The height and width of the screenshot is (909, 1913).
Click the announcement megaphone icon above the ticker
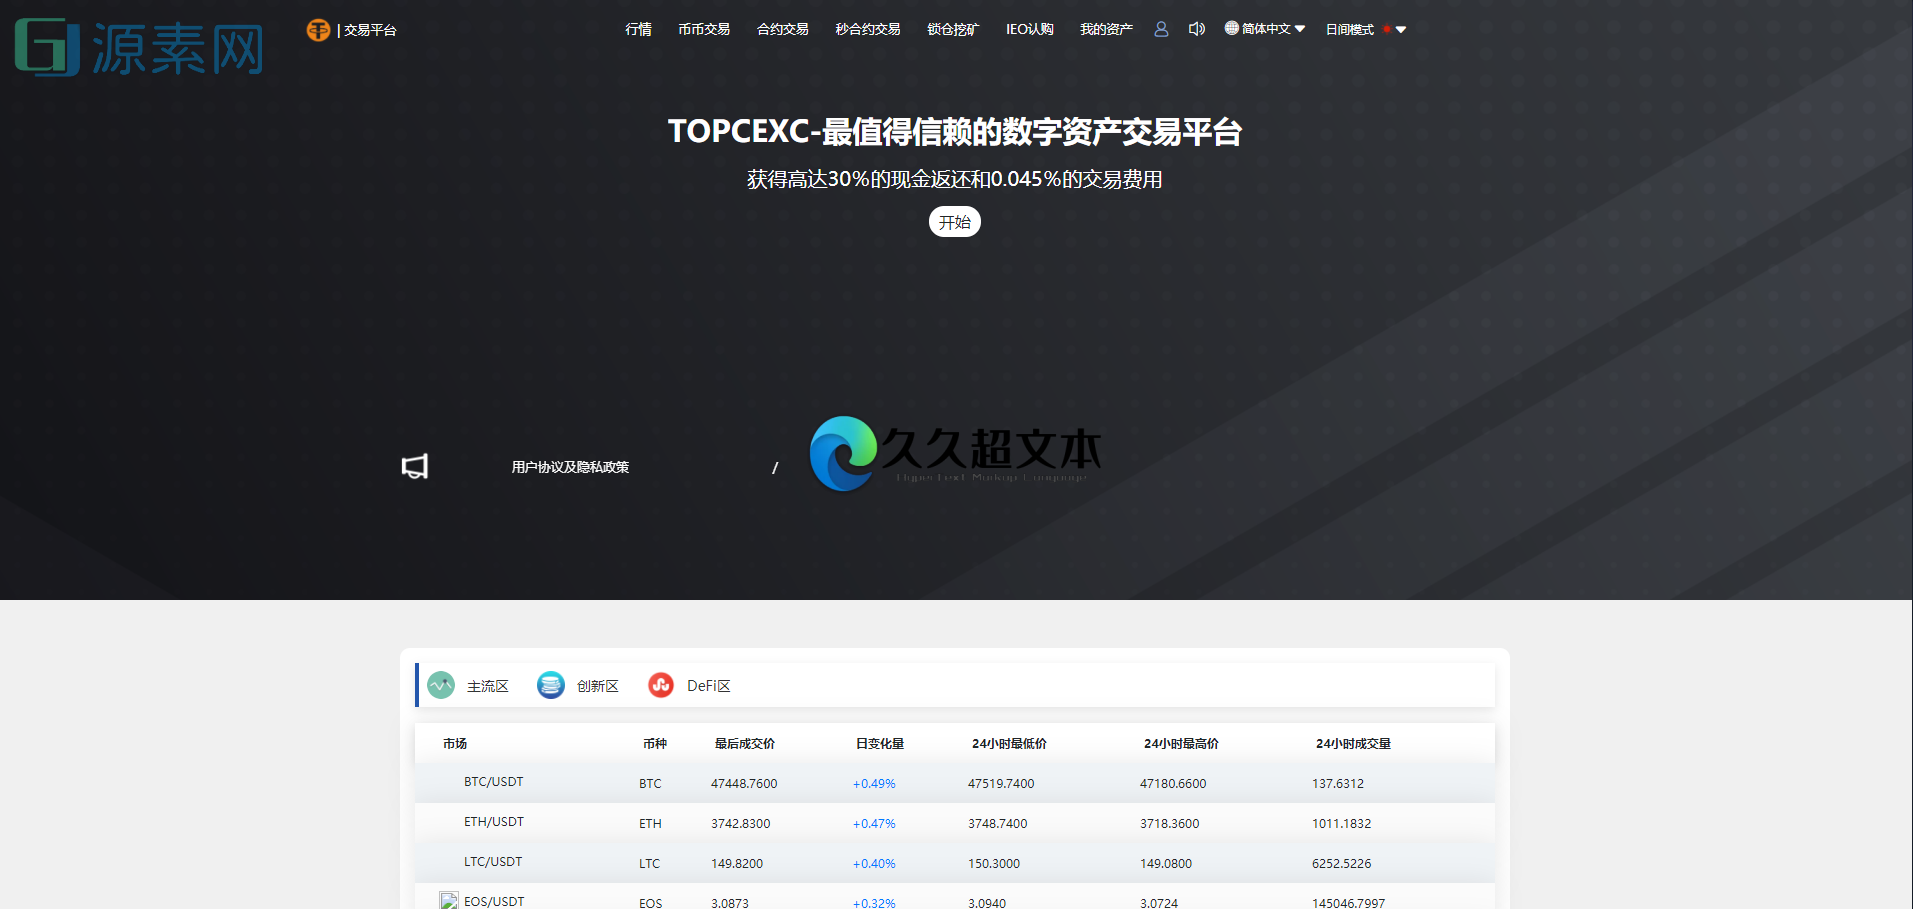pyautogui.click(x=416, y=466)
